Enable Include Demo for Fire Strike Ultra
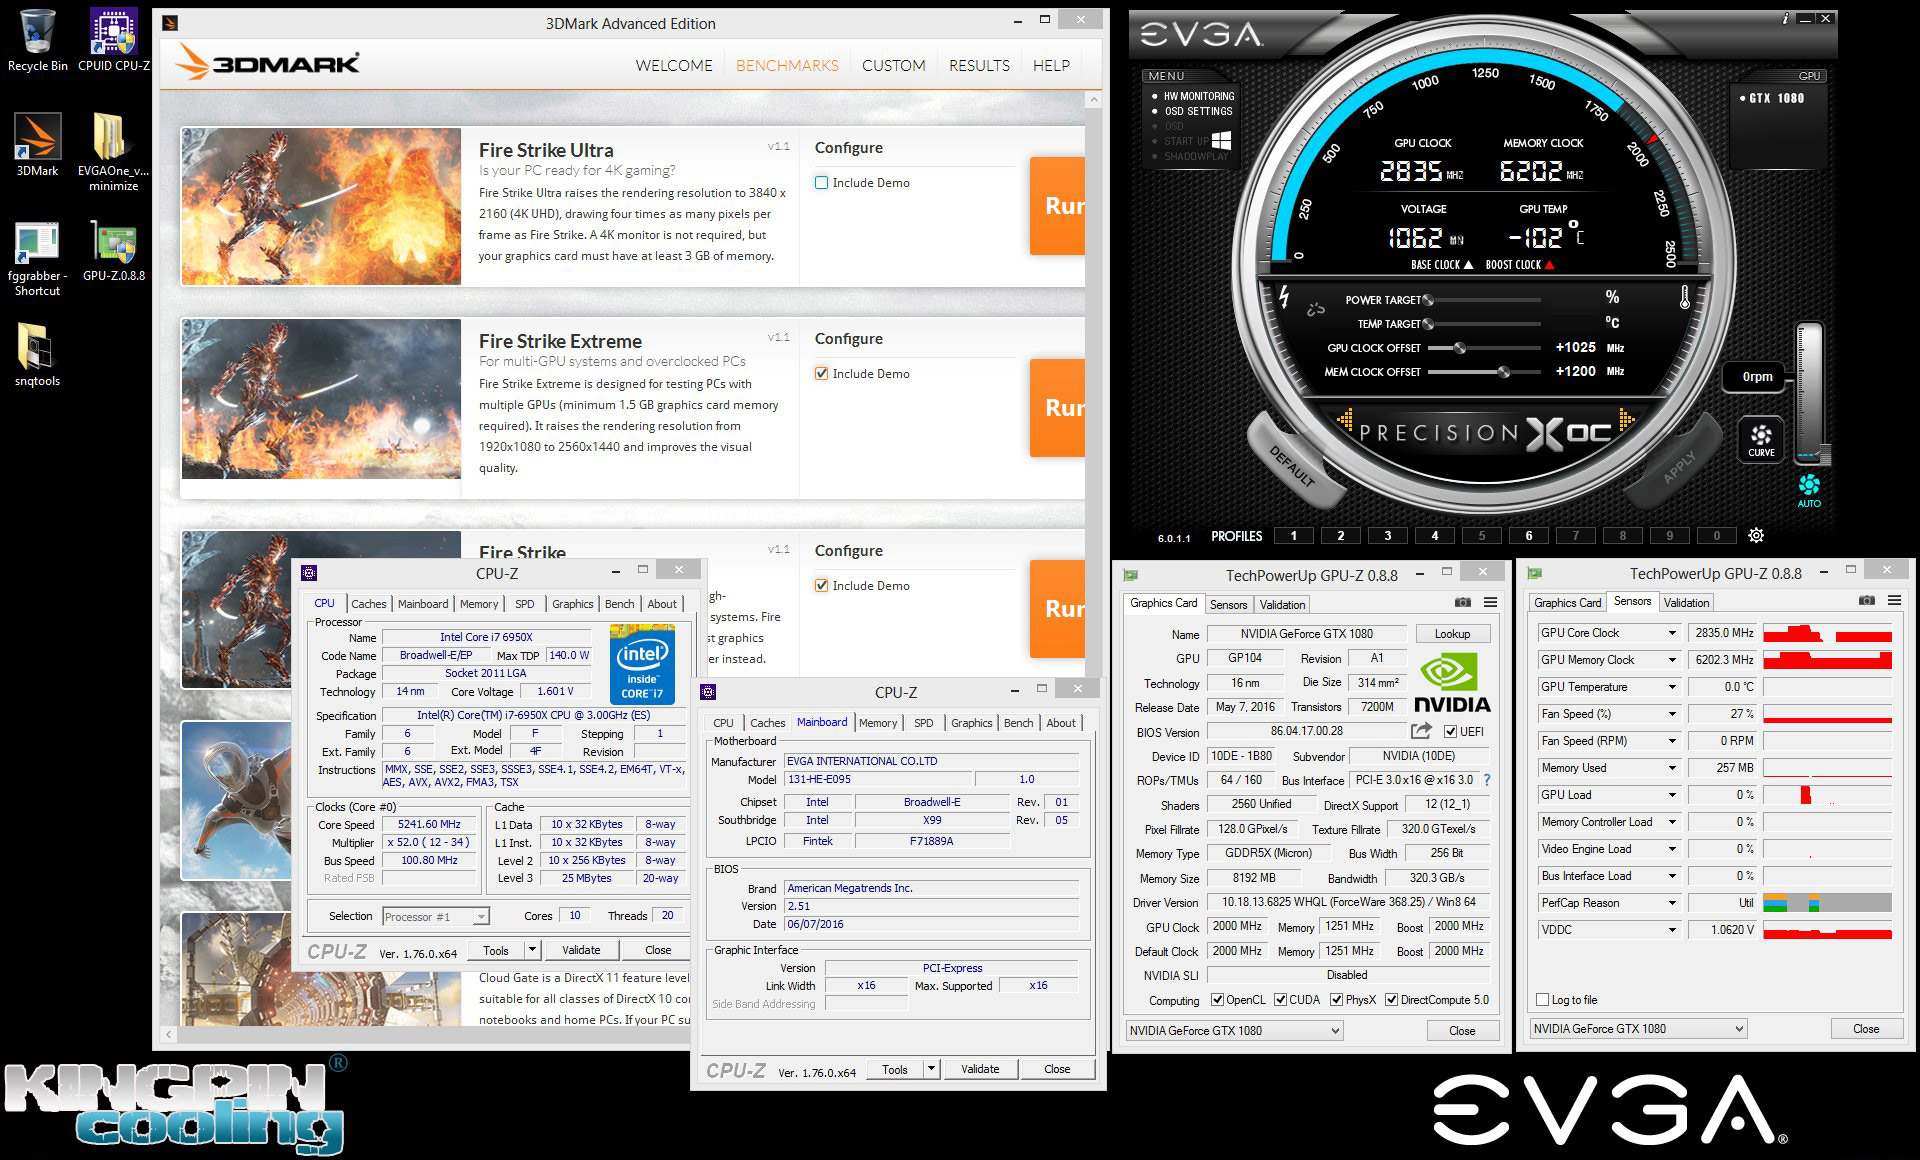The width and height of the screenshot is (1920, 1160). click(x=822, y=183)
